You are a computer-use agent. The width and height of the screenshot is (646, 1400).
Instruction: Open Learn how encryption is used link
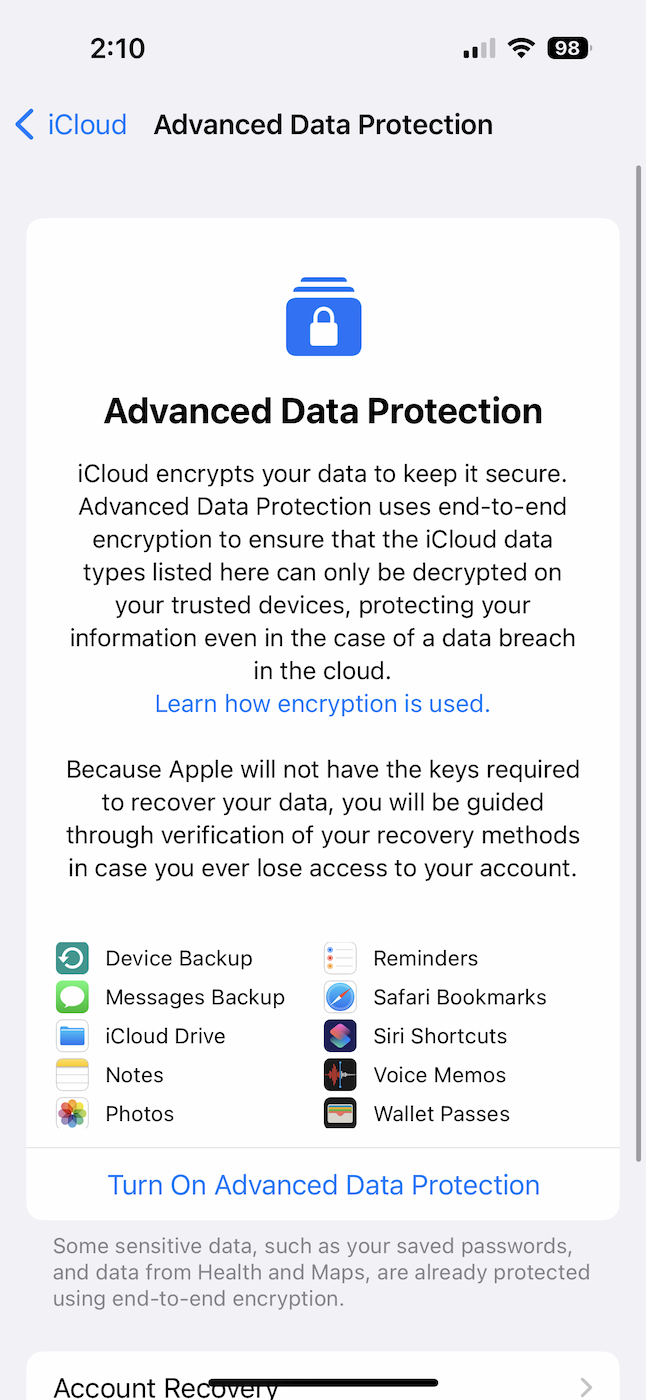coord(323,703)
